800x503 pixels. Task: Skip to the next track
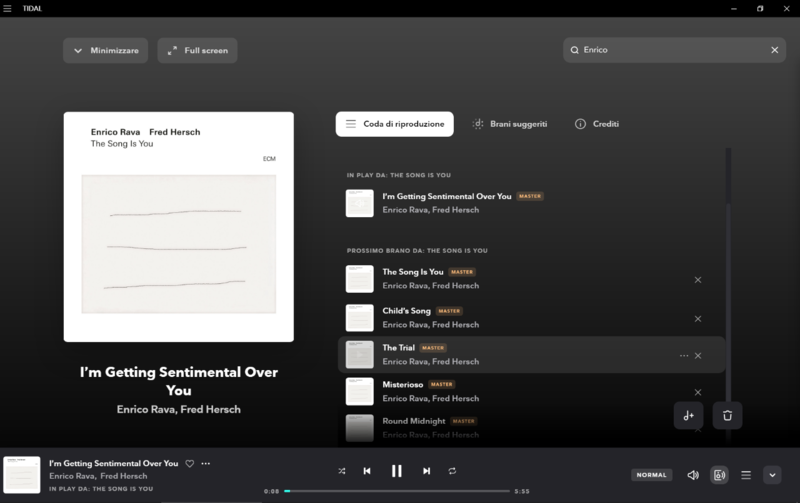tap(427, 471)
